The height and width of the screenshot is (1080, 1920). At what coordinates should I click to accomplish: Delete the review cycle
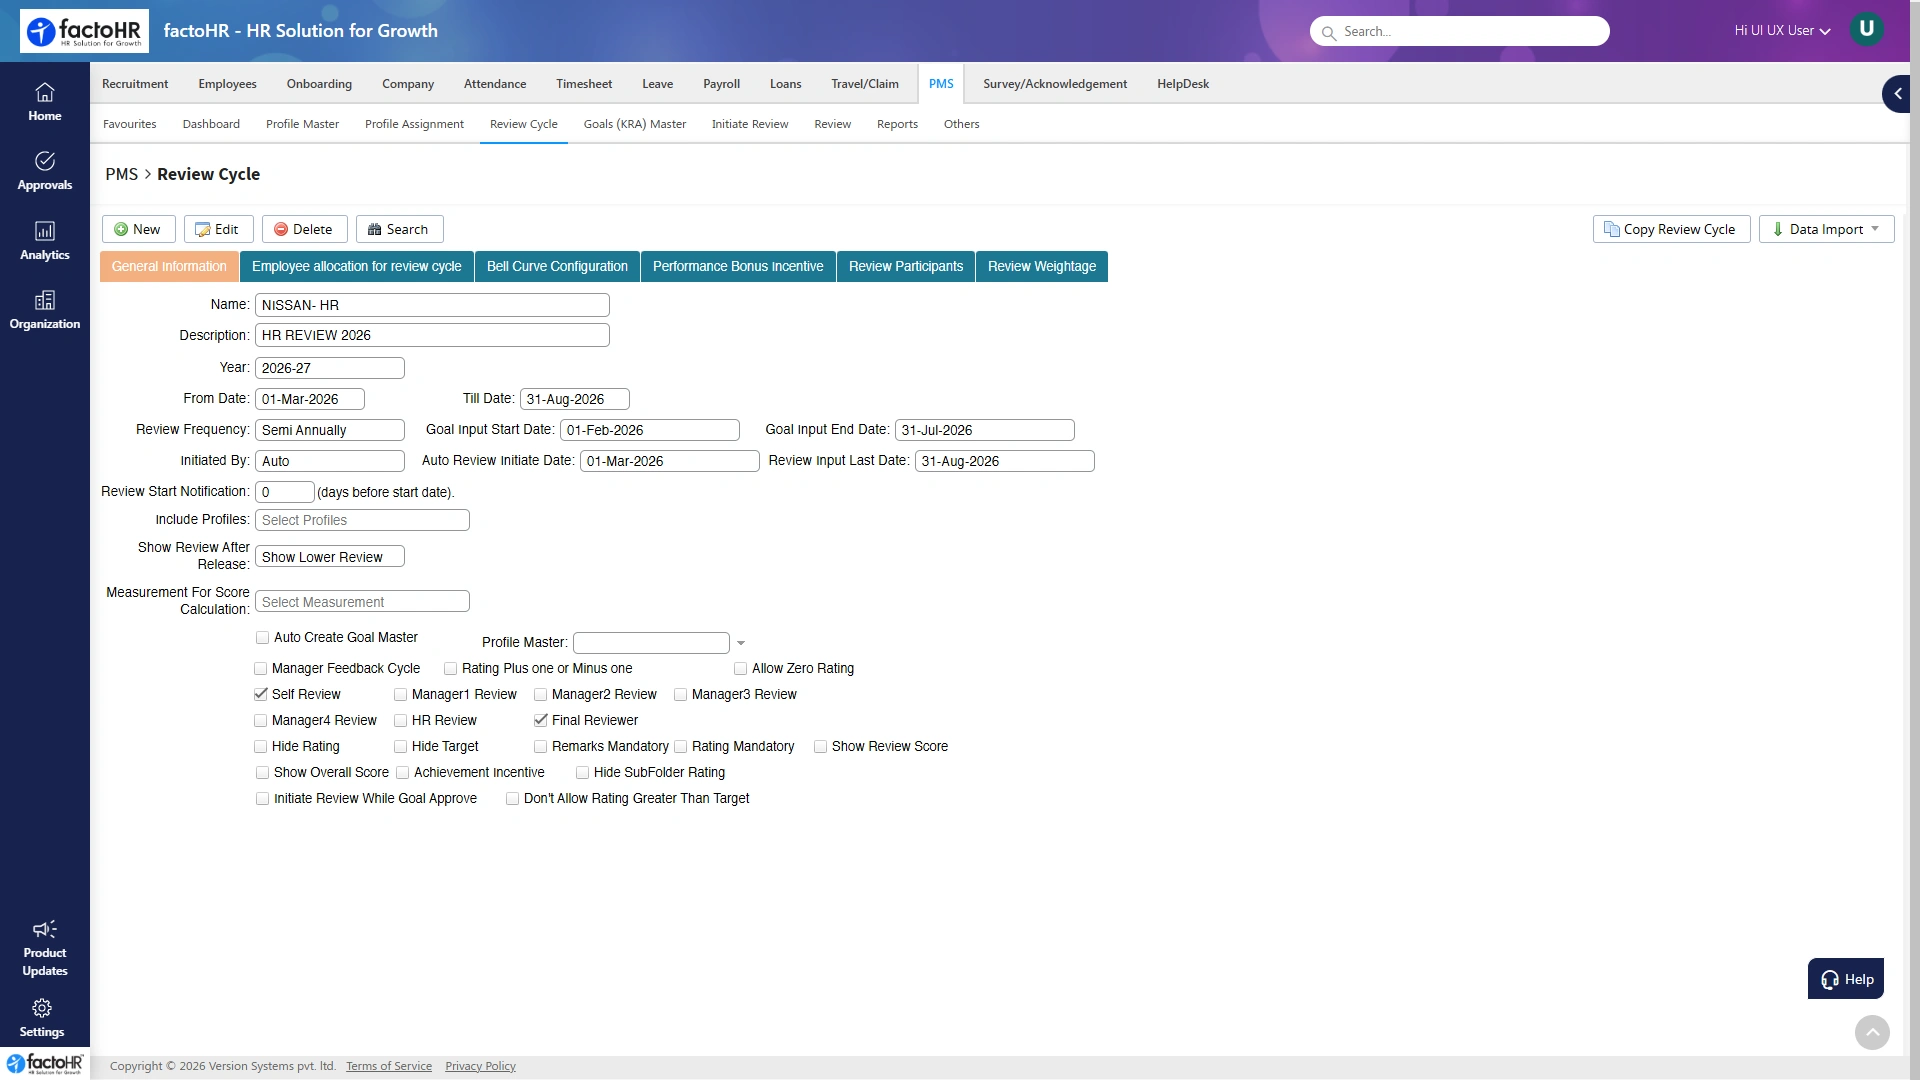[x=304, y=229]
